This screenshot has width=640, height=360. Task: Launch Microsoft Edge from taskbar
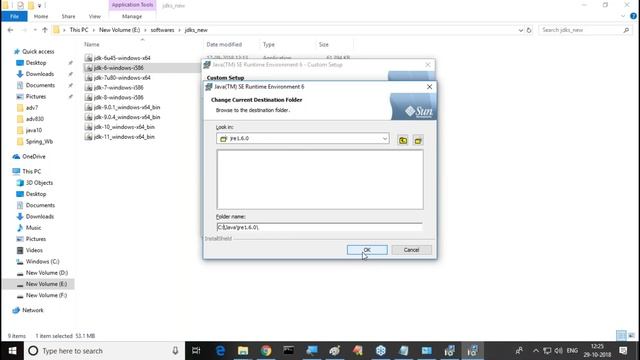220,351
